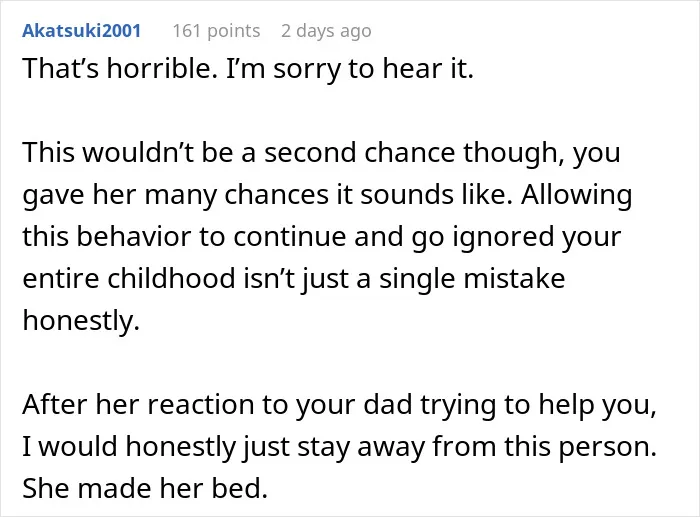
Task: Click the line gave her many chances
Action: click(x=327, y=195)
